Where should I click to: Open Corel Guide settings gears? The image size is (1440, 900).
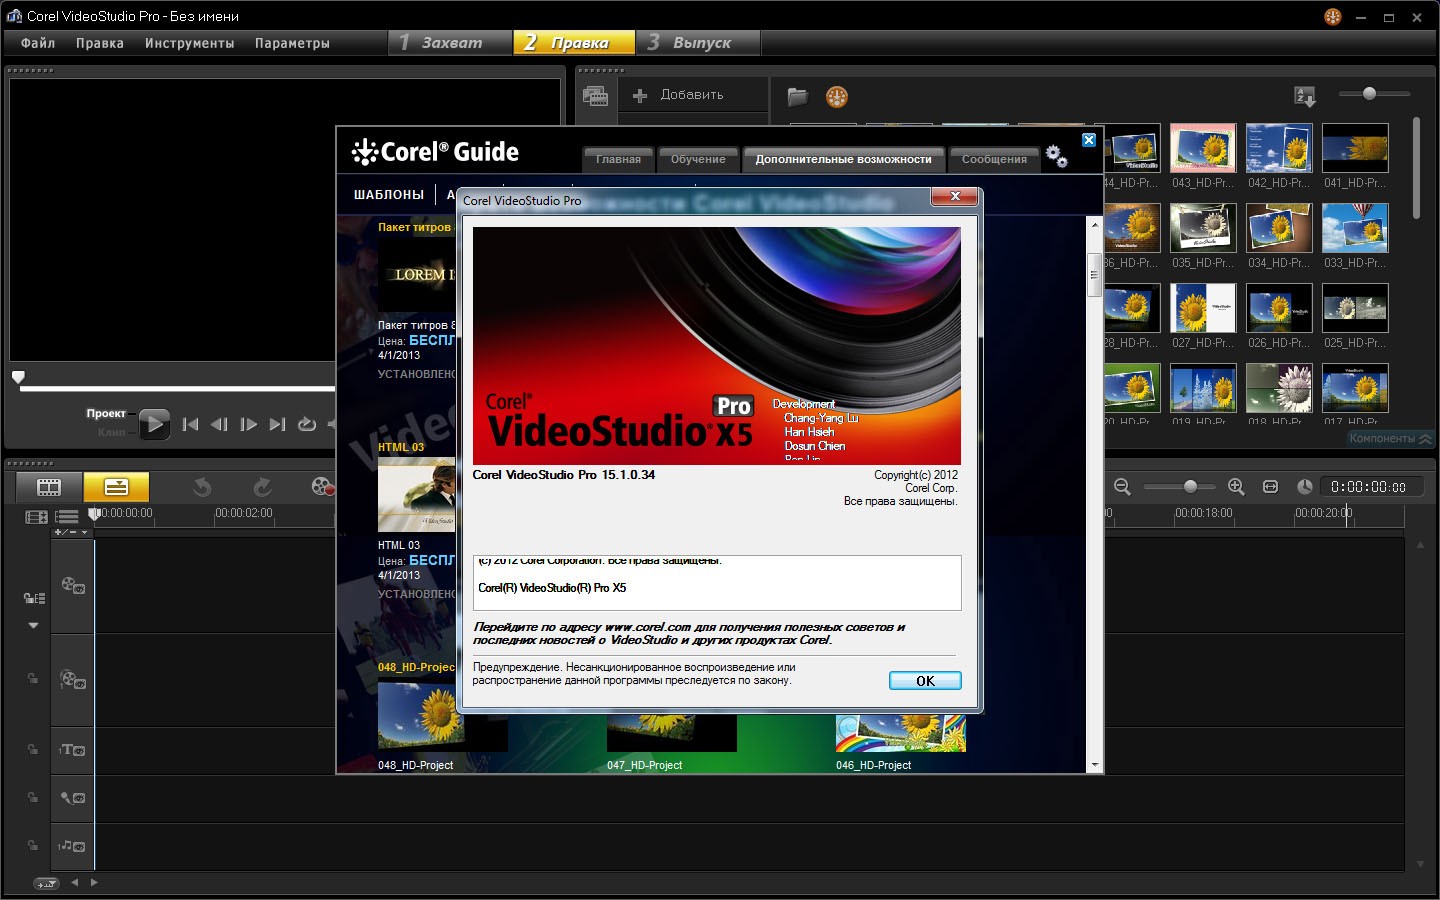tap(1057, 156)
